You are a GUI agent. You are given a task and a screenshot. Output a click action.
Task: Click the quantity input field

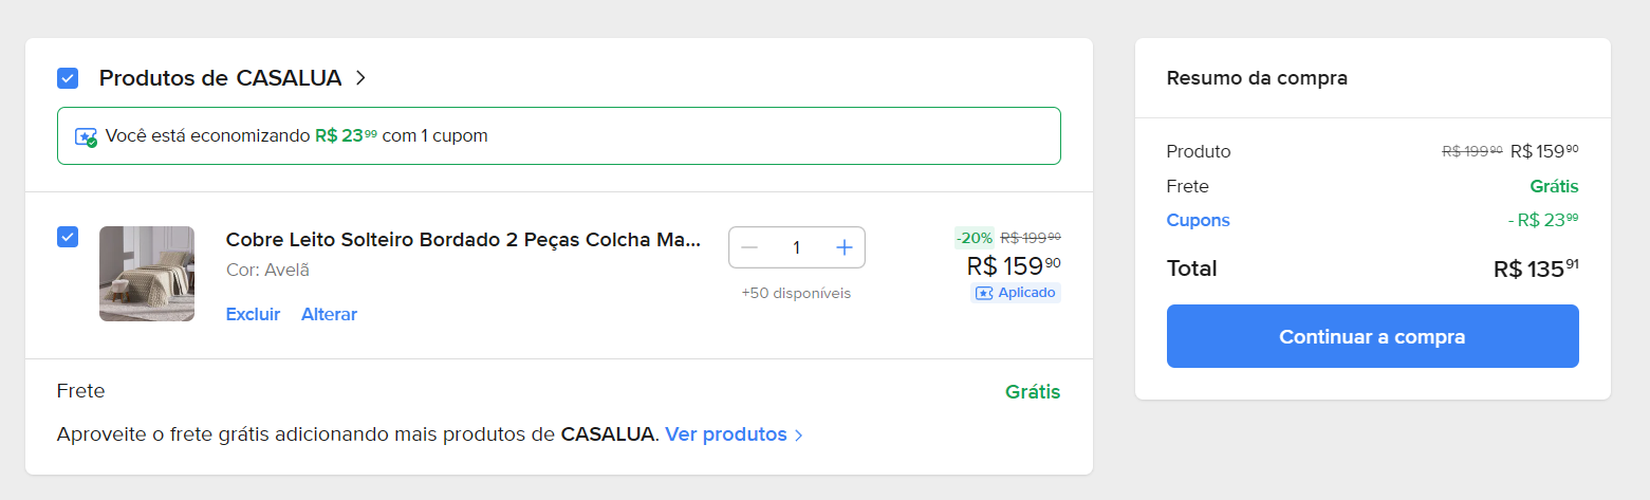pyautogui.click(x=796, y=248)
